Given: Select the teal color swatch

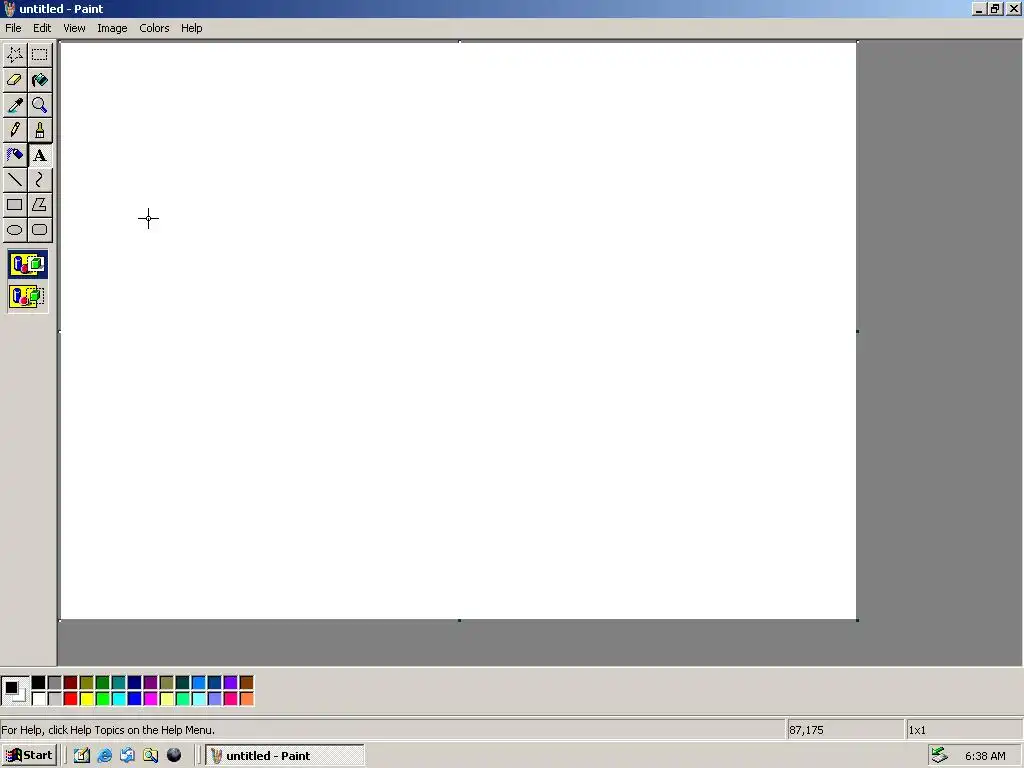Looking at the screenshot, I should [119, 683].
